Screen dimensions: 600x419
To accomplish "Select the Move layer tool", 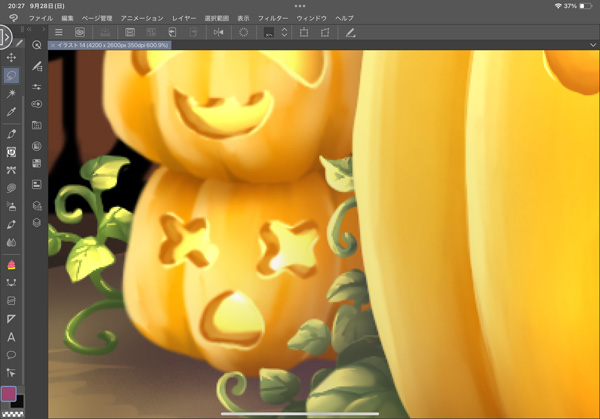I will [x=12, y=58].
